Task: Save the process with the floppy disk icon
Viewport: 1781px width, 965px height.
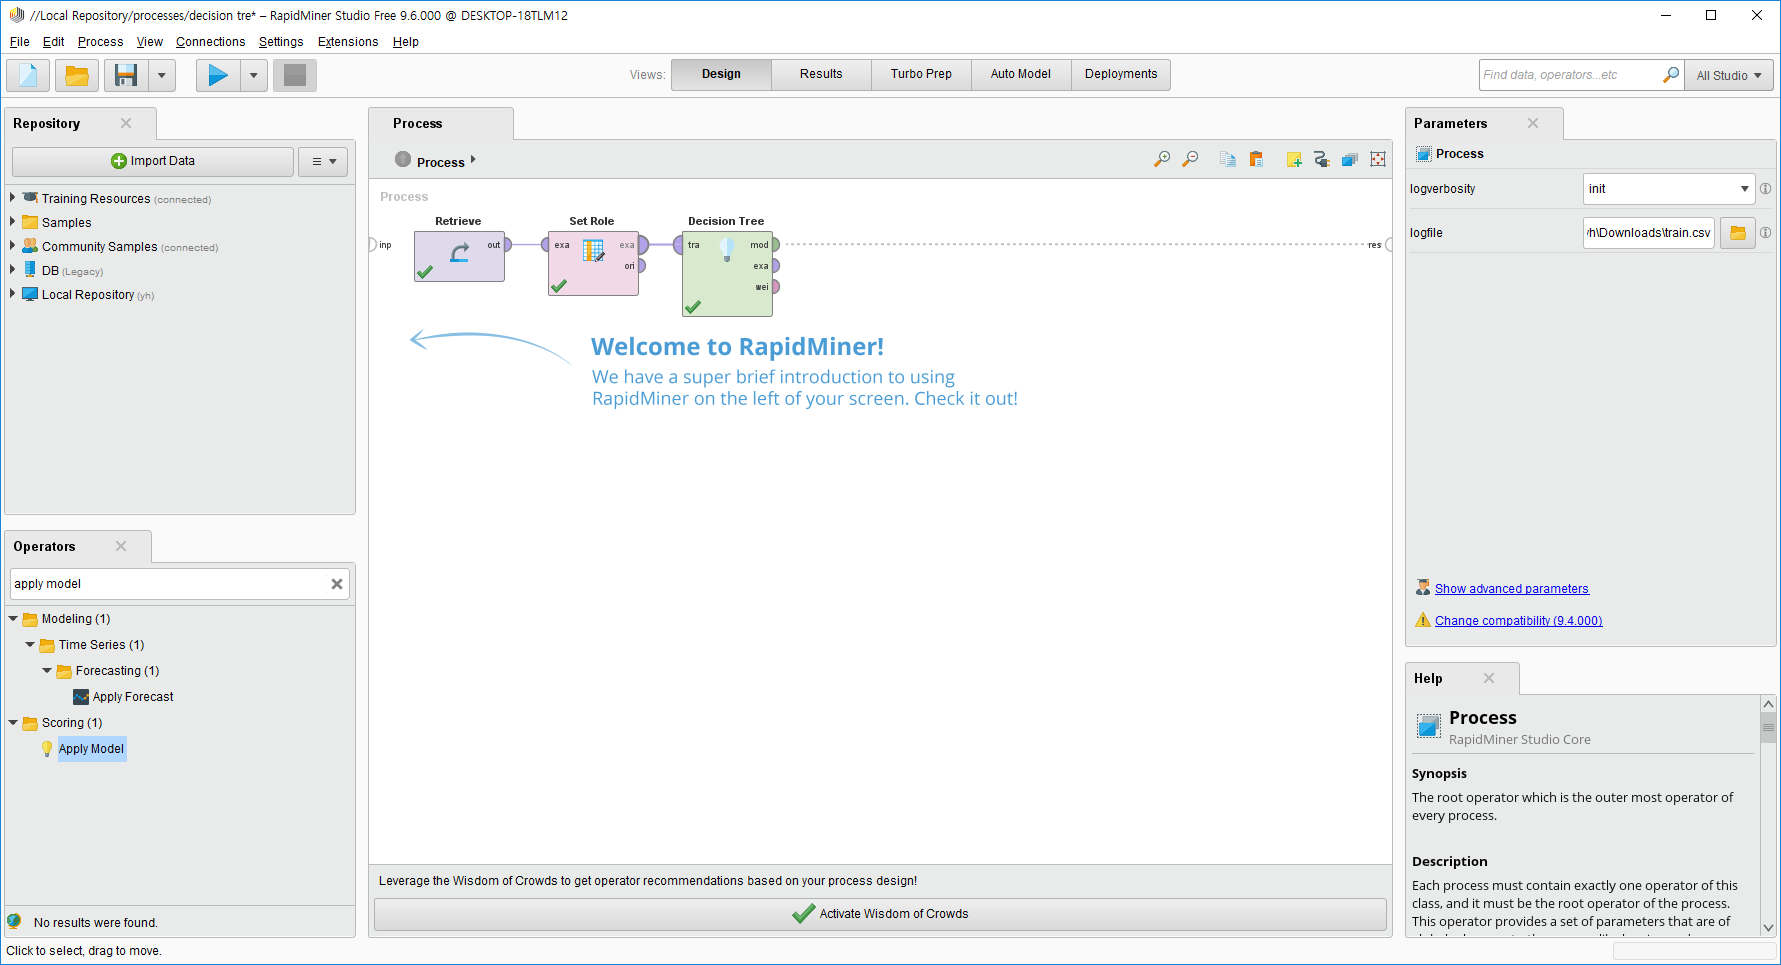Action: click(126, 75)
